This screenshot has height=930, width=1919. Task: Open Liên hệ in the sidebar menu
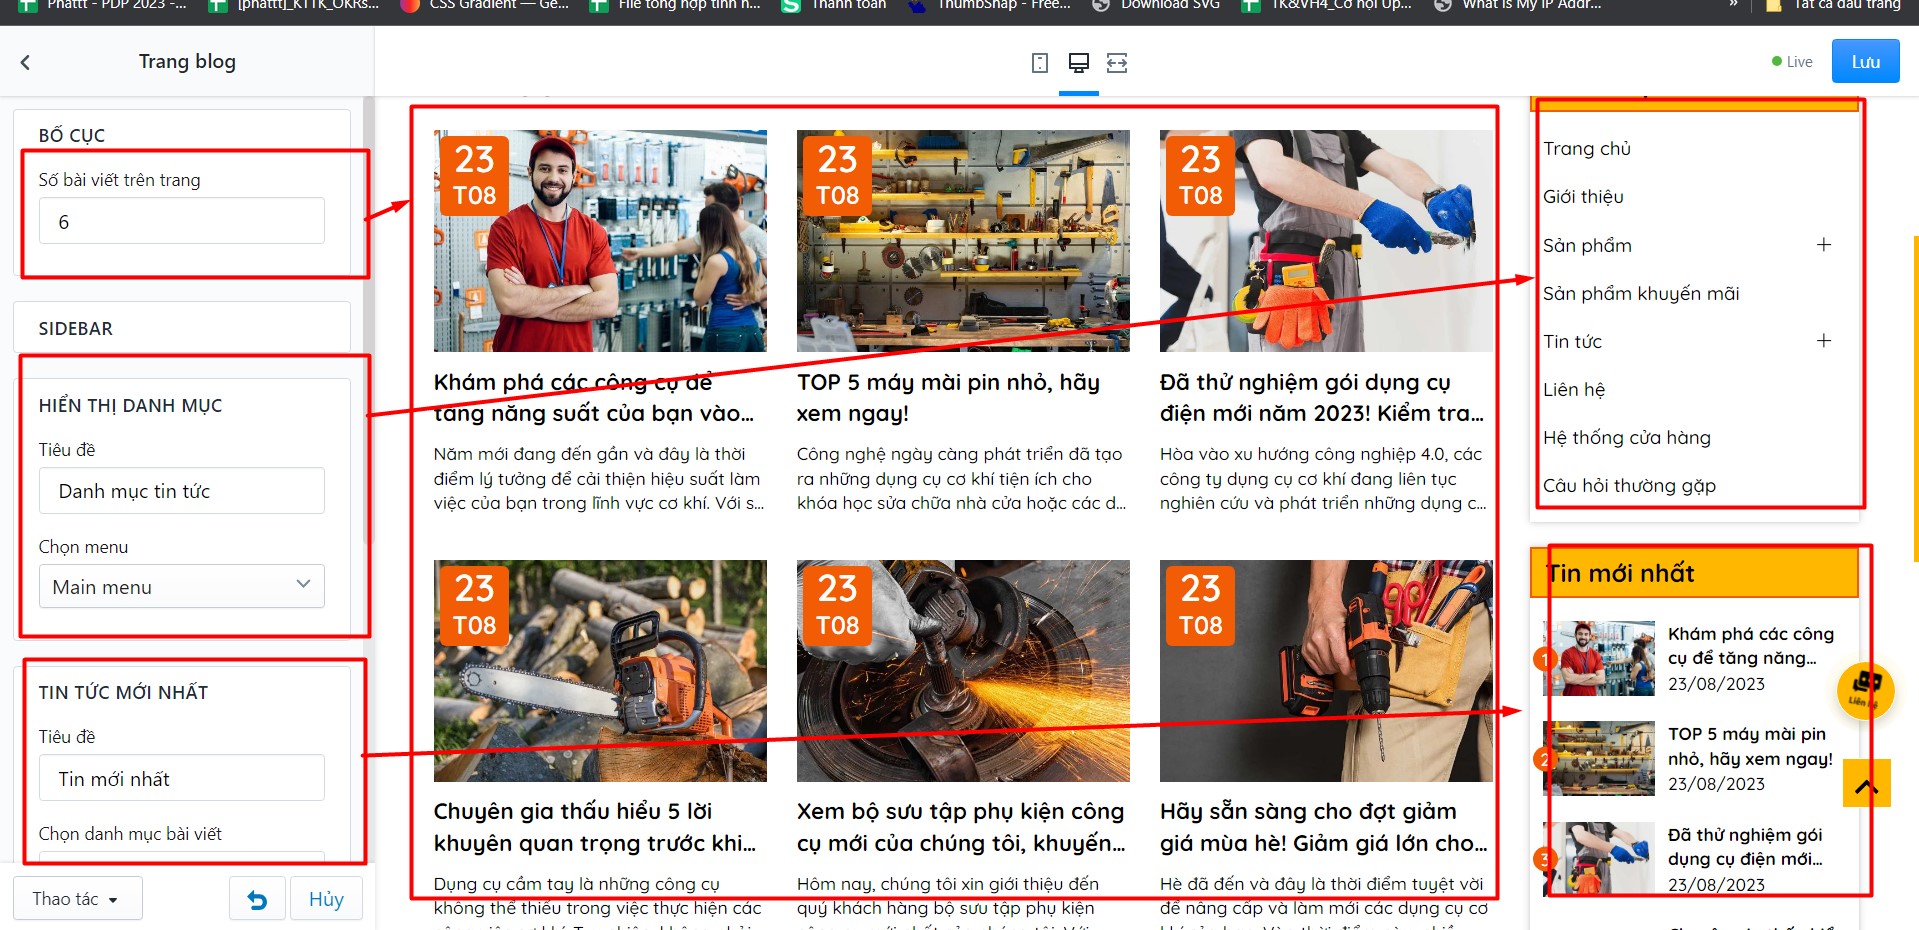pyautogui.click(x=1574, y=389)
